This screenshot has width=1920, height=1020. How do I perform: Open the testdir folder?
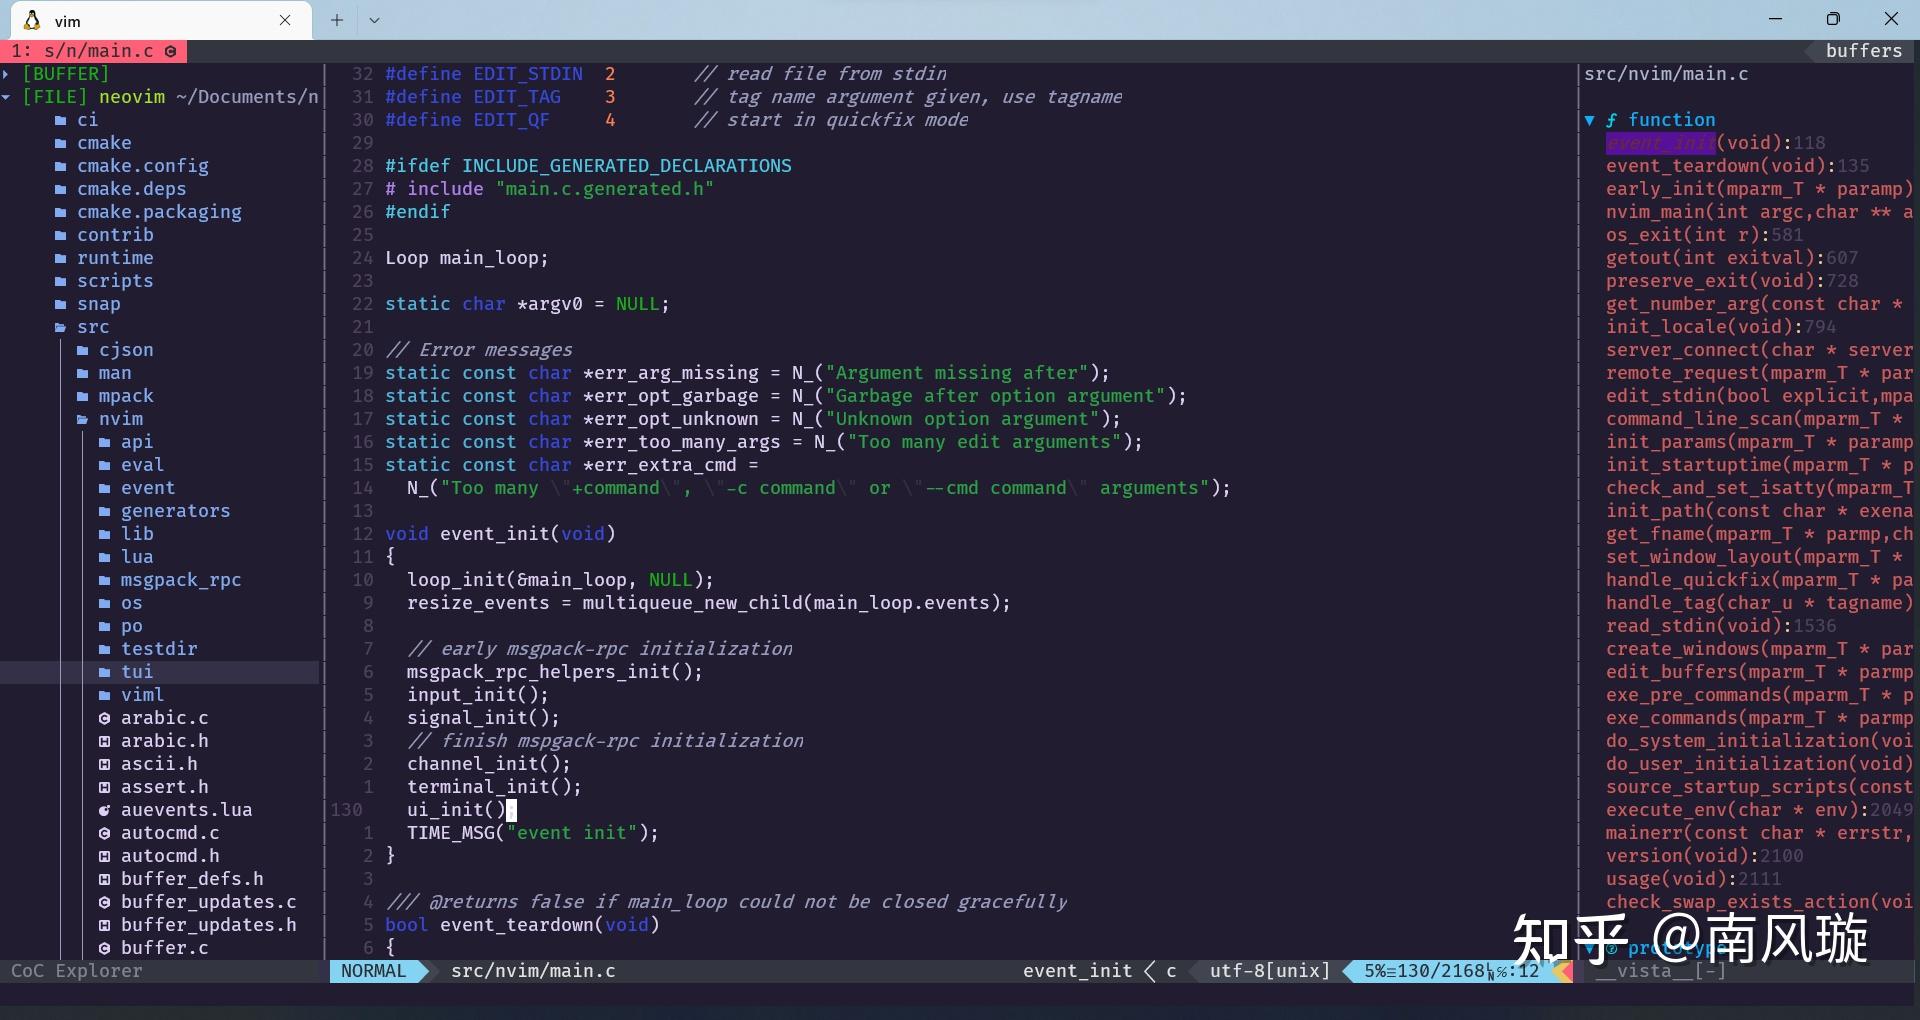point(159,649)
